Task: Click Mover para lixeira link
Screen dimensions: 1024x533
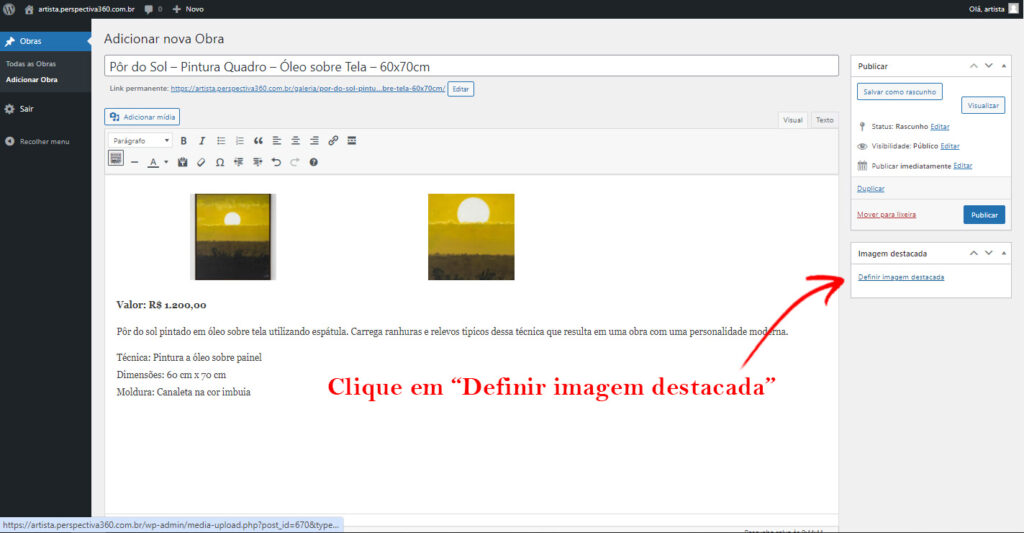Action: [x=886, y=214]
